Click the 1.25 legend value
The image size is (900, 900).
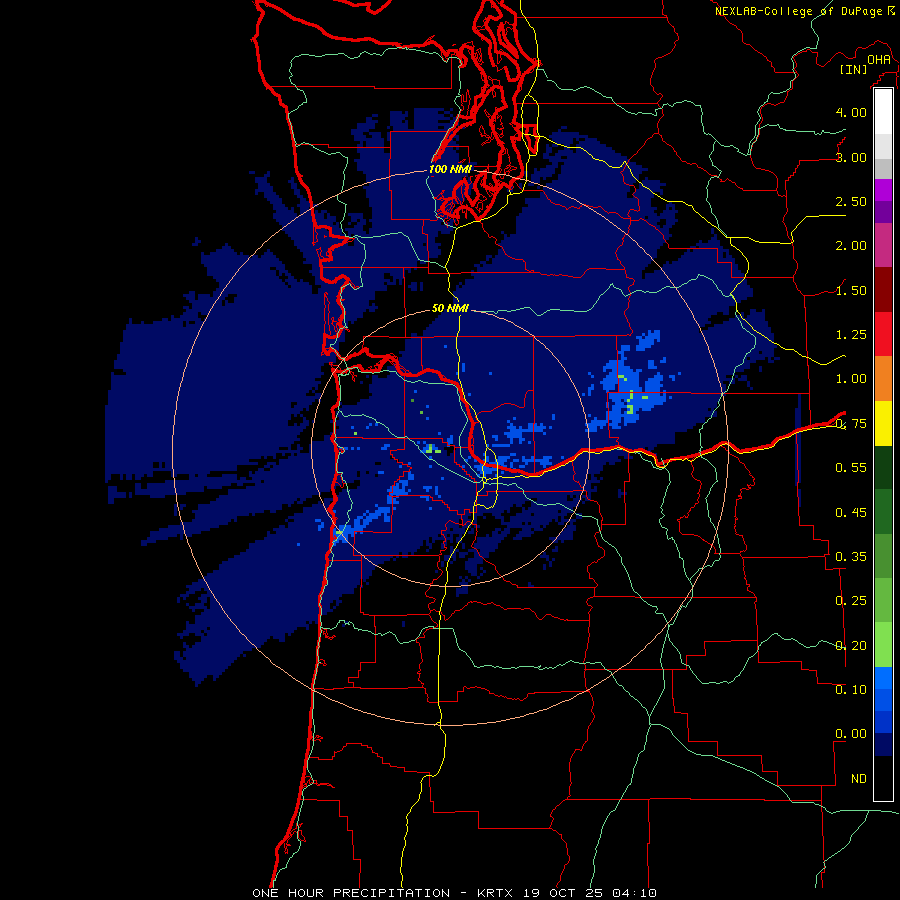coord(851,335)
